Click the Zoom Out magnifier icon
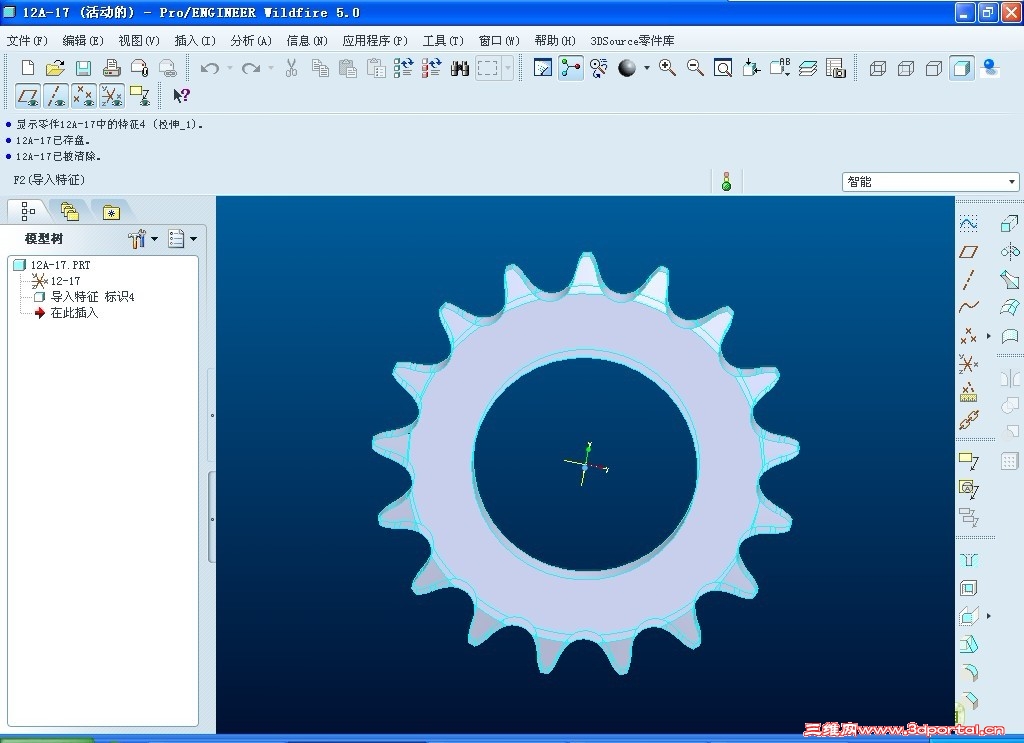Screen dimensions: 1024x743 coord(695,68)
